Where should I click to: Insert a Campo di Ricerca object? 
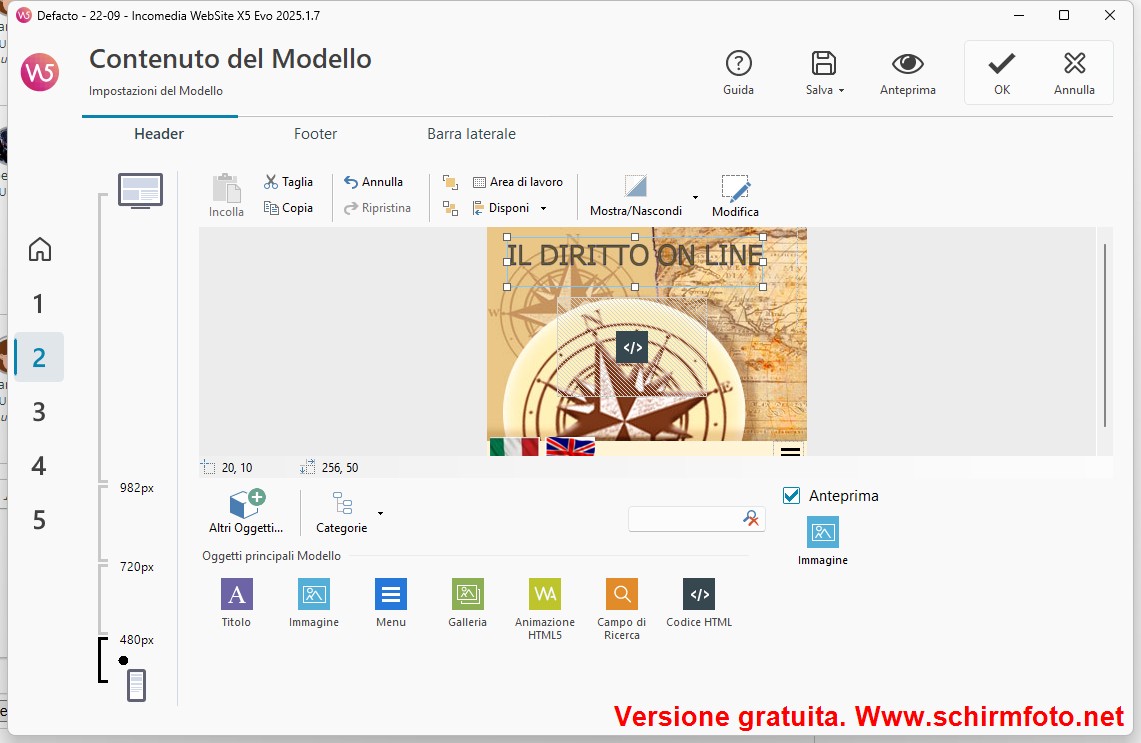622,595
